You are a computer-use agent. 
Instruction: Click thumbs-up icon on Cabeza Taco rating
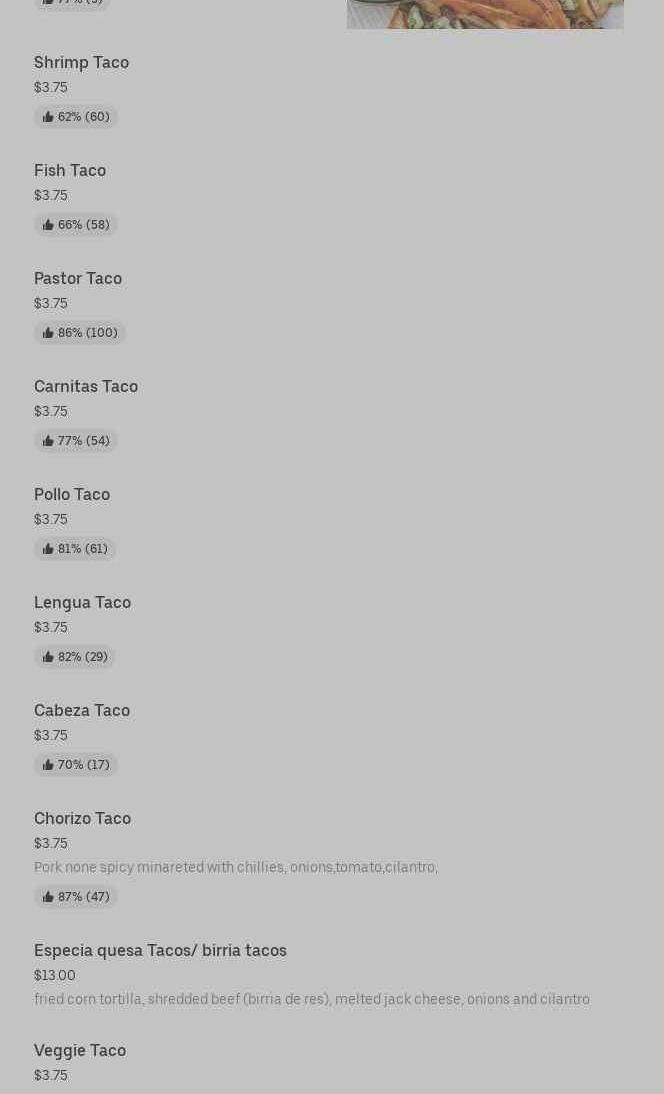coord(48,765)
